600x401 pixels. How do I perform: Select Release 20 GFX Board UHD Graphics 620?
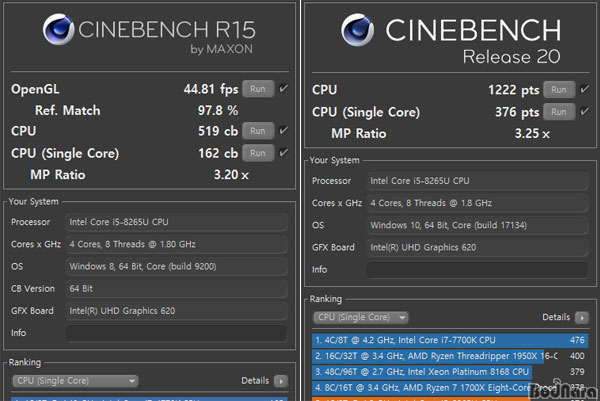coord(477,248)
